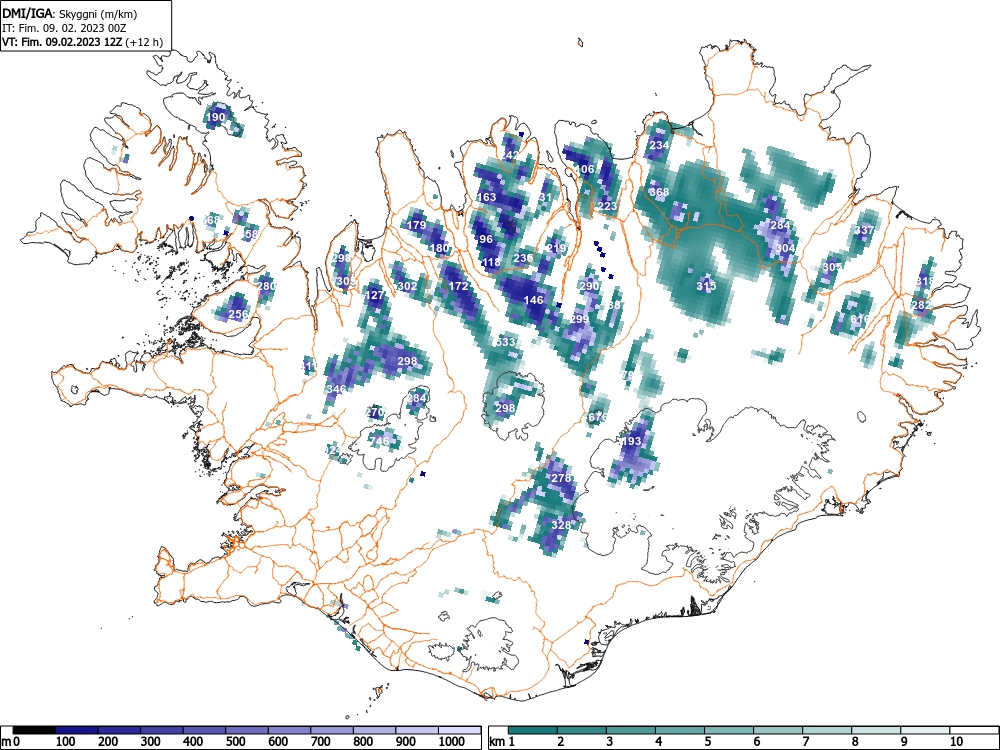Click the visibility value 346 on the map
This screenshot has width=1000, height=750.
pos(337,389)
